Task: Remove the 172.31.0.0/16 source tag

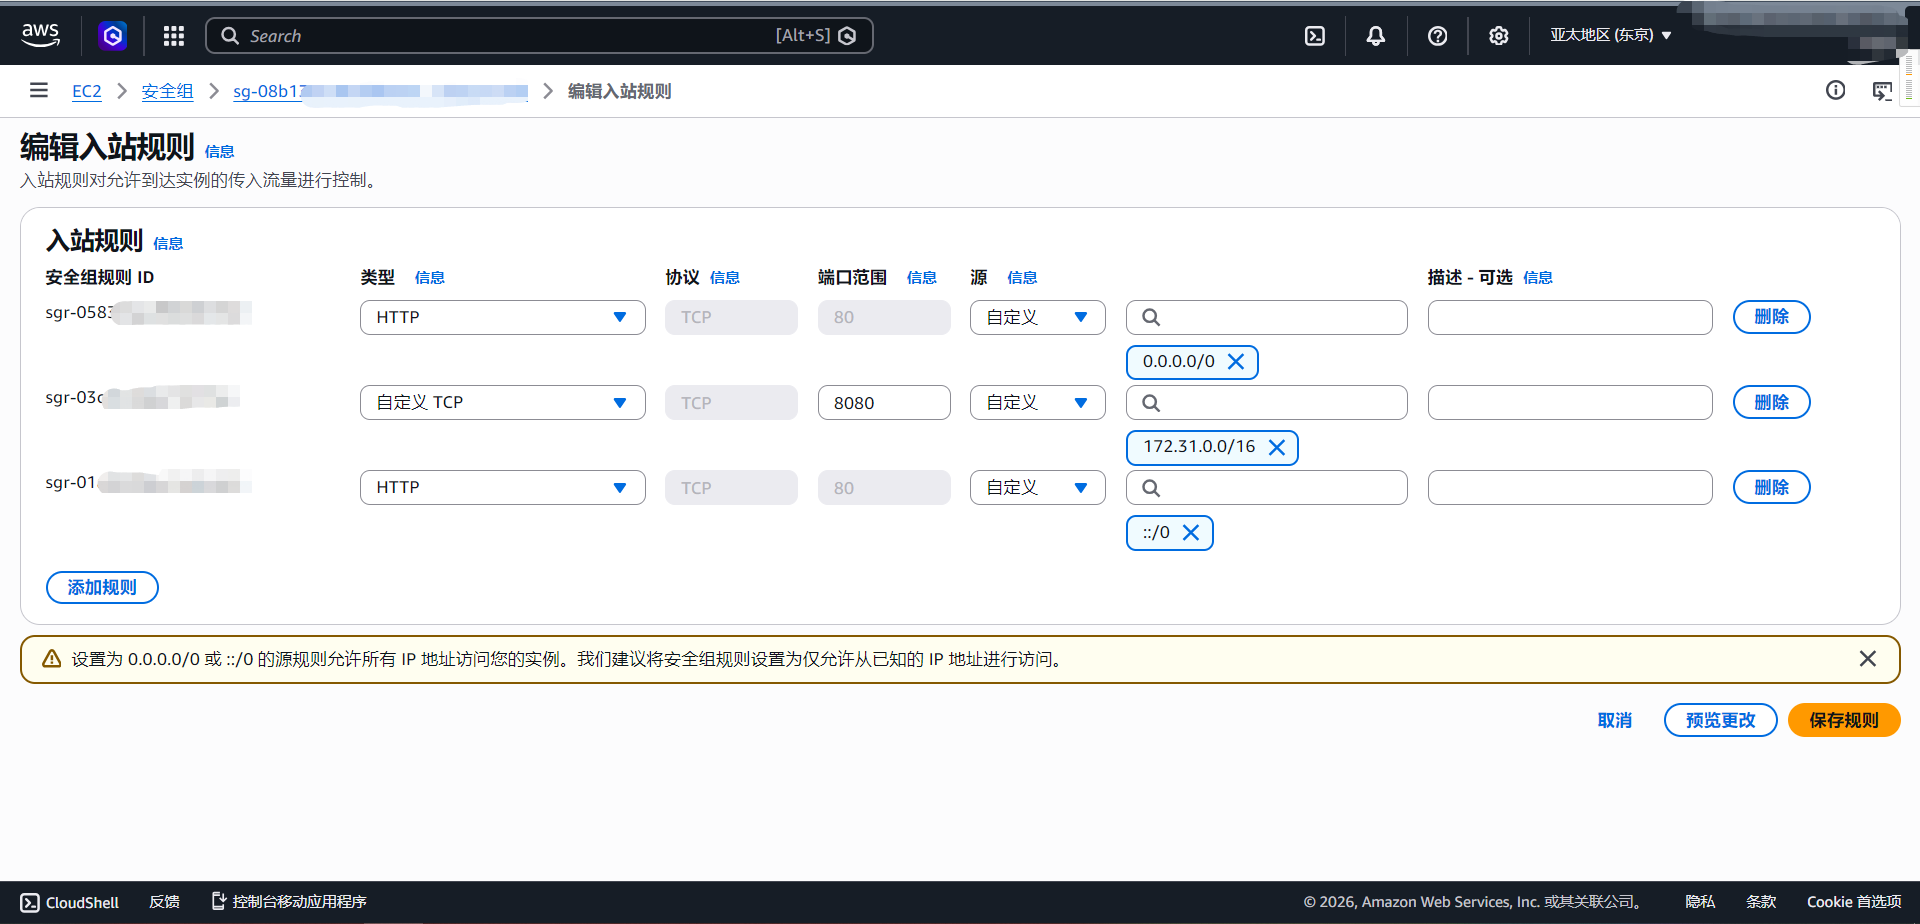Action: (1277, 447)
